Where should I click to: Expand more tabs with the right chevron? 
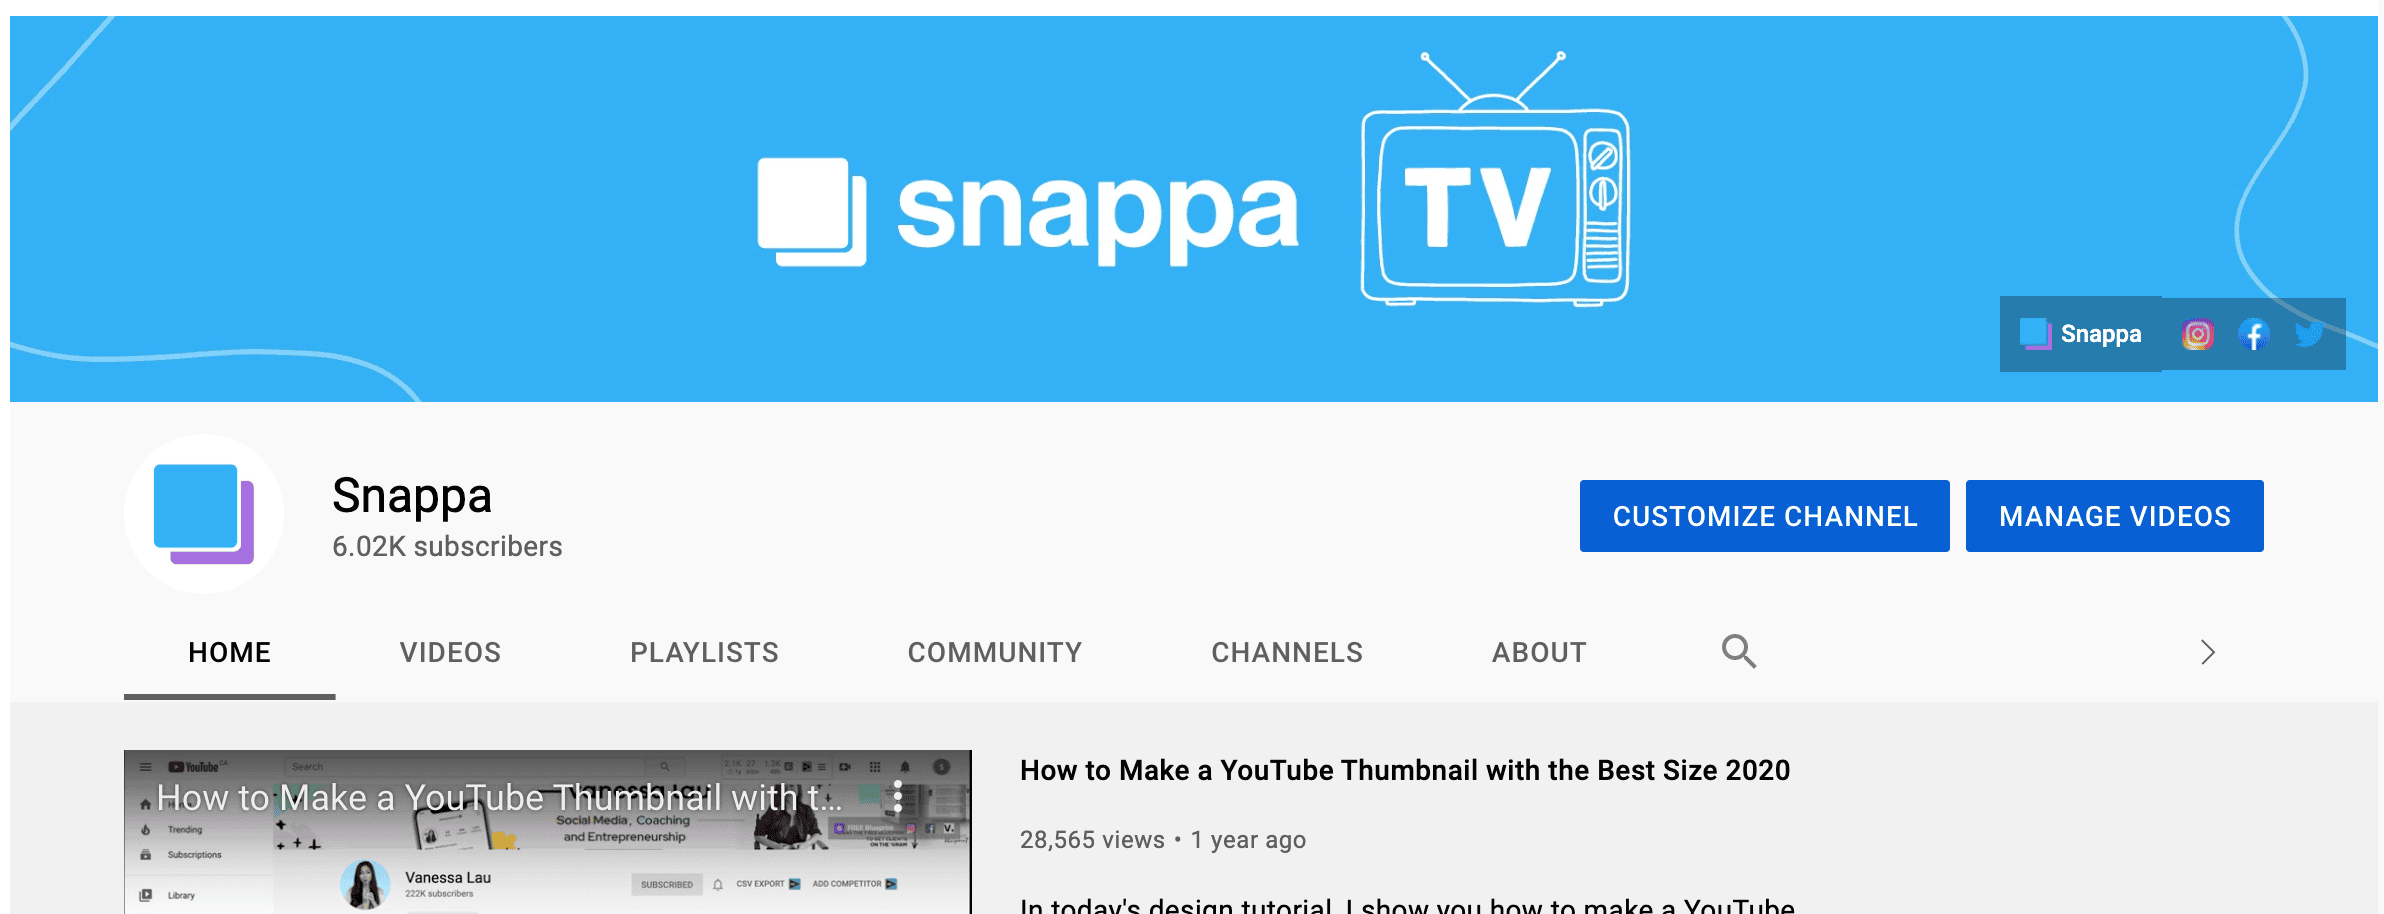(2208, 652)
